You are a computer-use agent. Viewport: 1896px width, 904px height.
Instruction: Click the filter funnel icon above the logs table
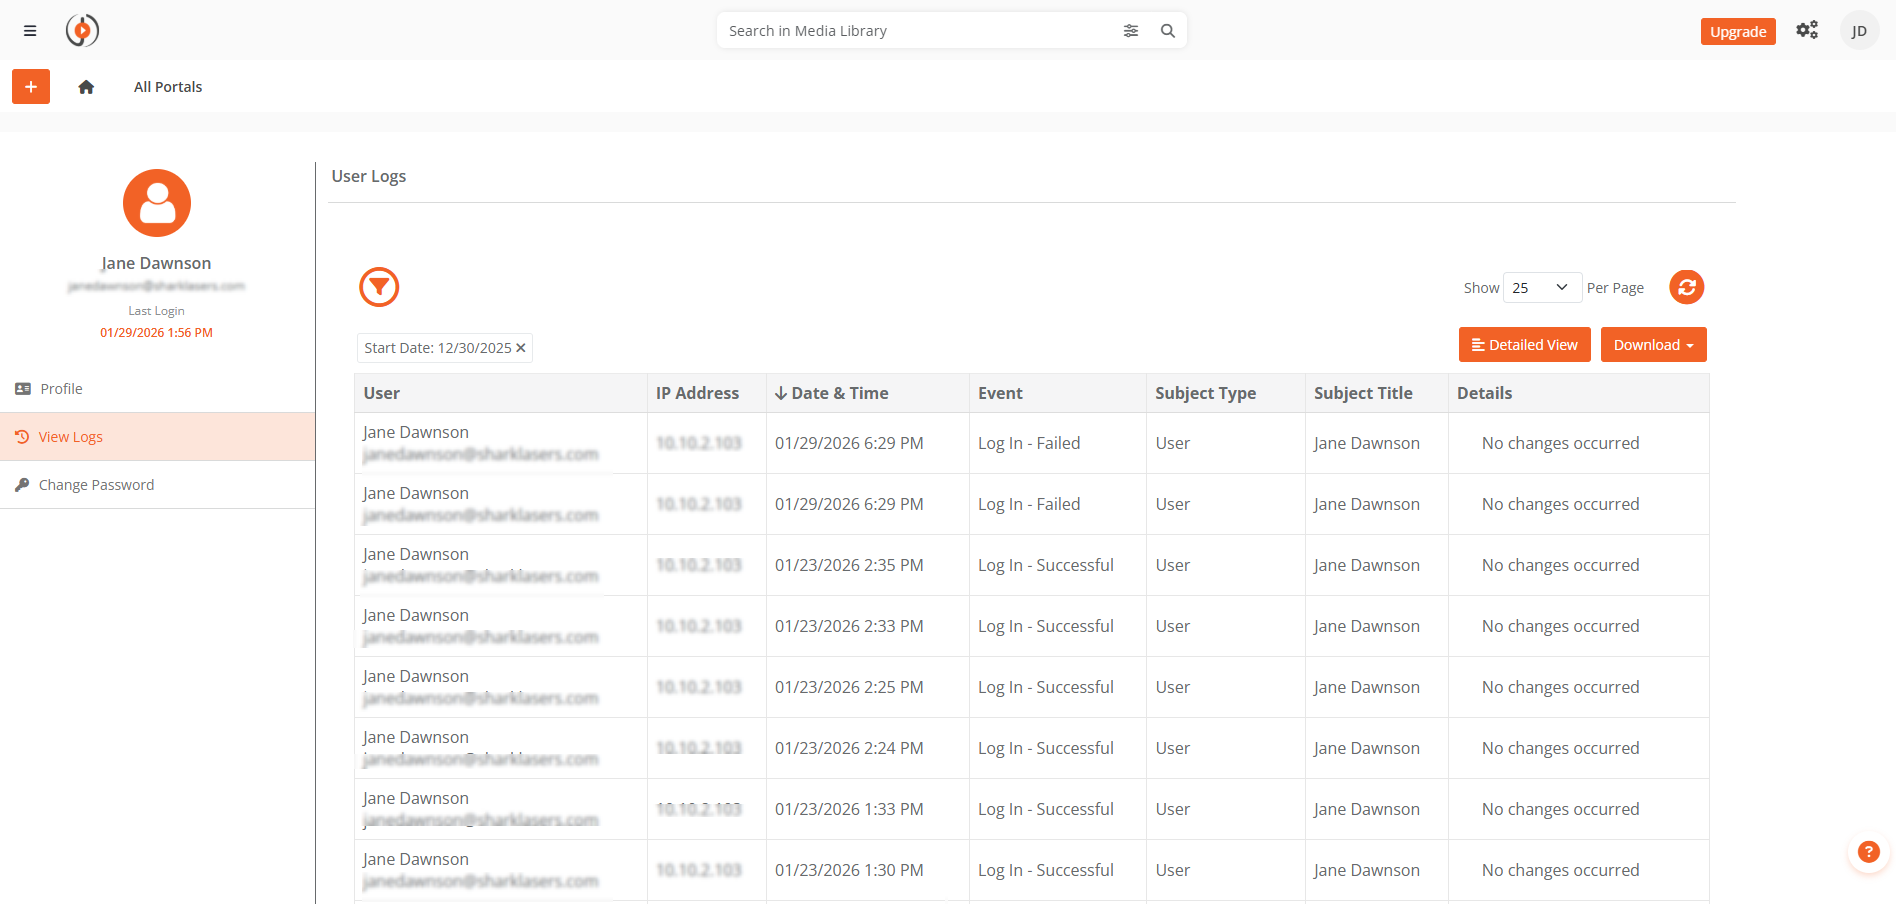379,287
